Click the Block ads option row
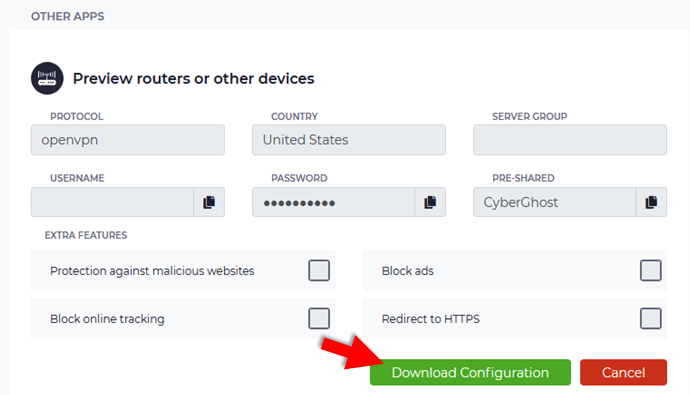Viewport: 690px width, 395px height. click(x=515, y=270)
